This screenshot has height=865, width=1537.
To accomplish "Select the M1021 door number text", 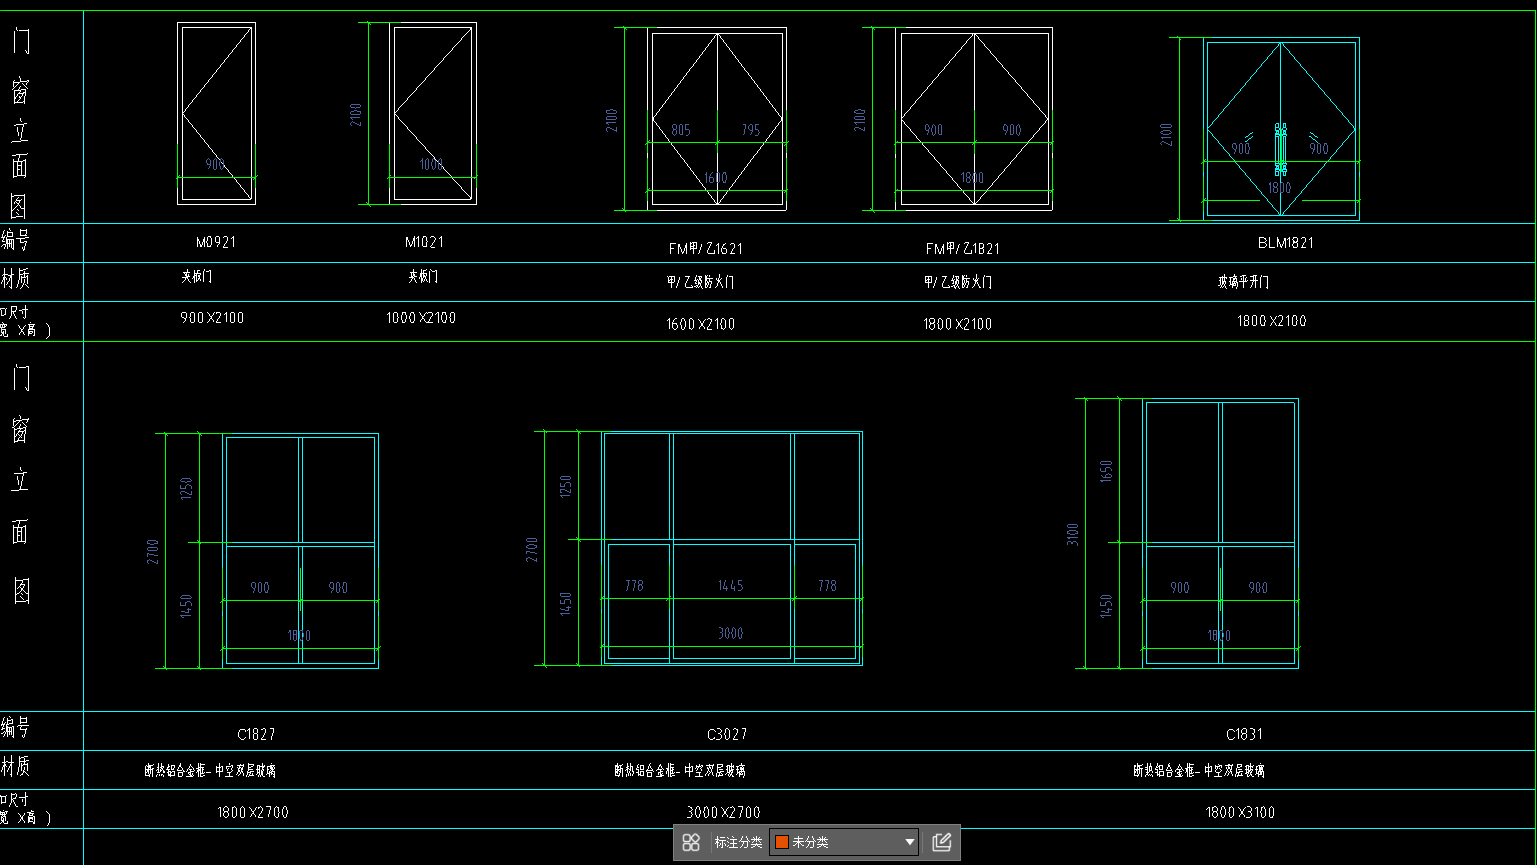I will point(424,242).
